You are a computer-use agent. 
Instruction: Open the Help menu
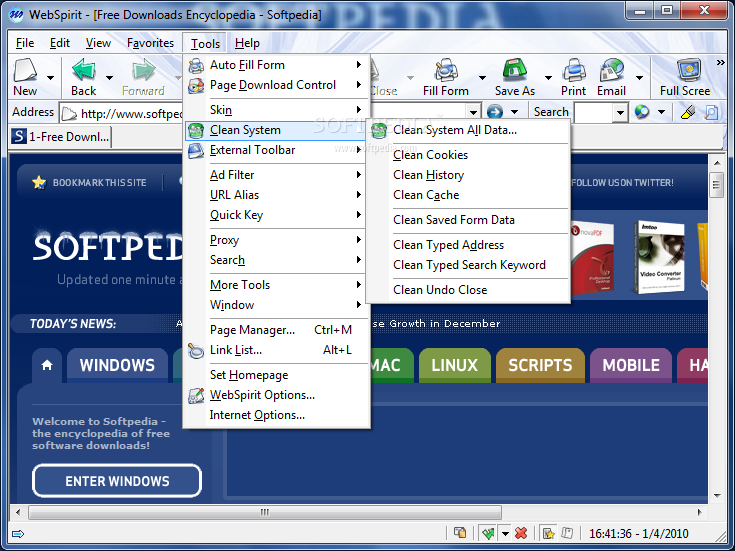point(247,43)
